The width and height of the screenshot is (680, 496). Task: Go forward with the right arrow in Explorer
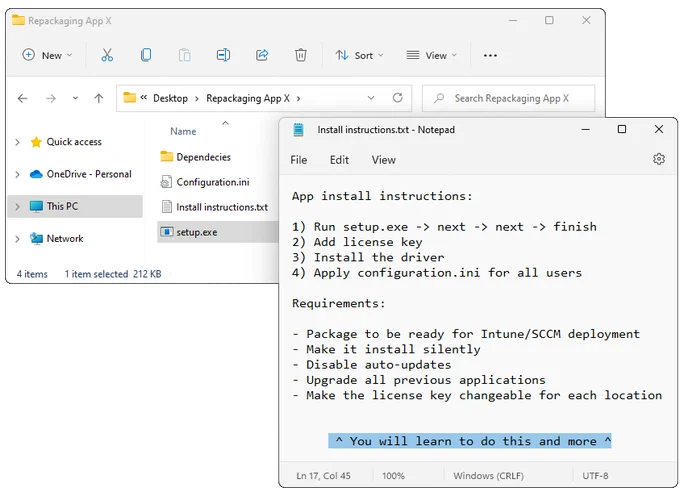pyautogui.click(x=51, y=98)
